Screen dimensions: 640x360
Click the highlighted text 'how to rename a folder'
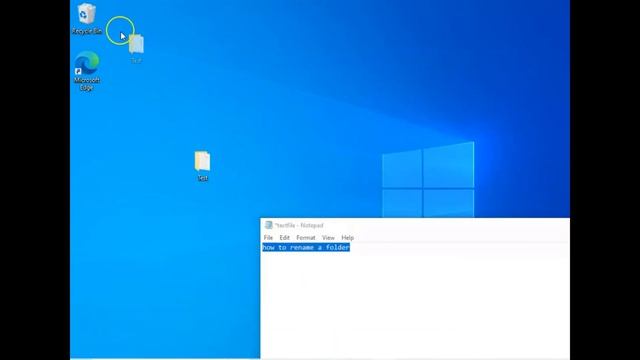[306, 247]
